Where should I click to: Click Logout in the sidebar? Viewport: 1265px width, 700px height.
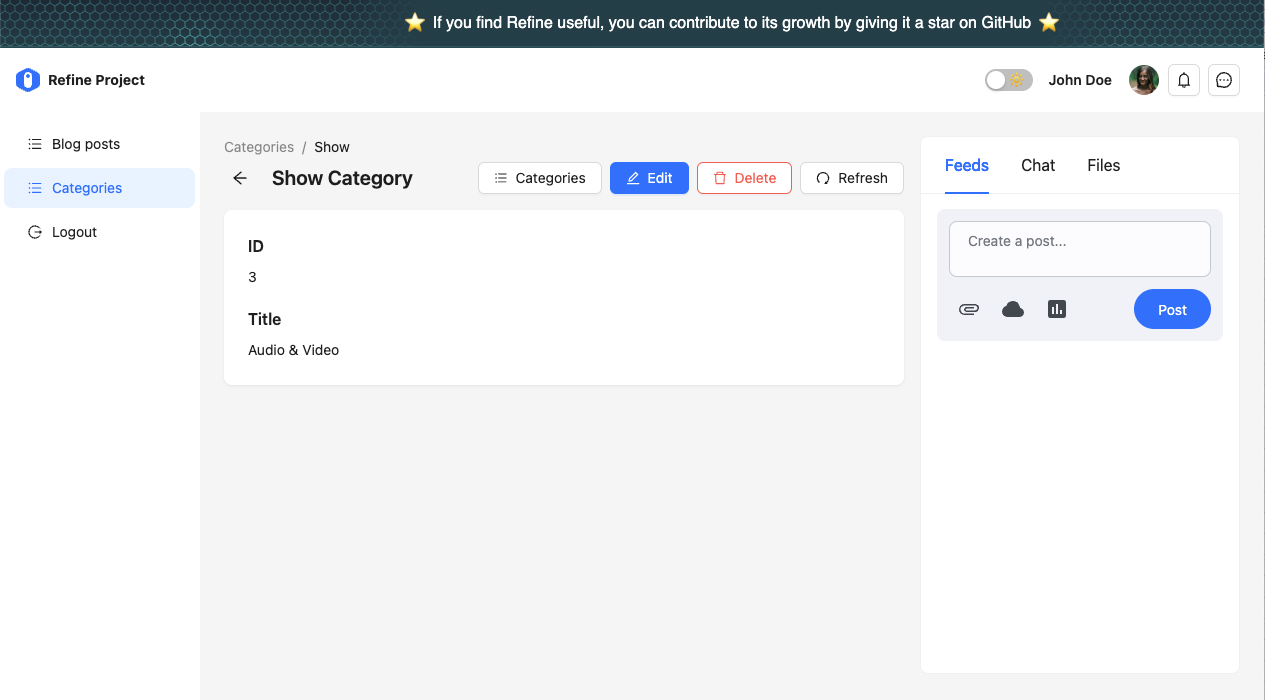coord(74,231)
